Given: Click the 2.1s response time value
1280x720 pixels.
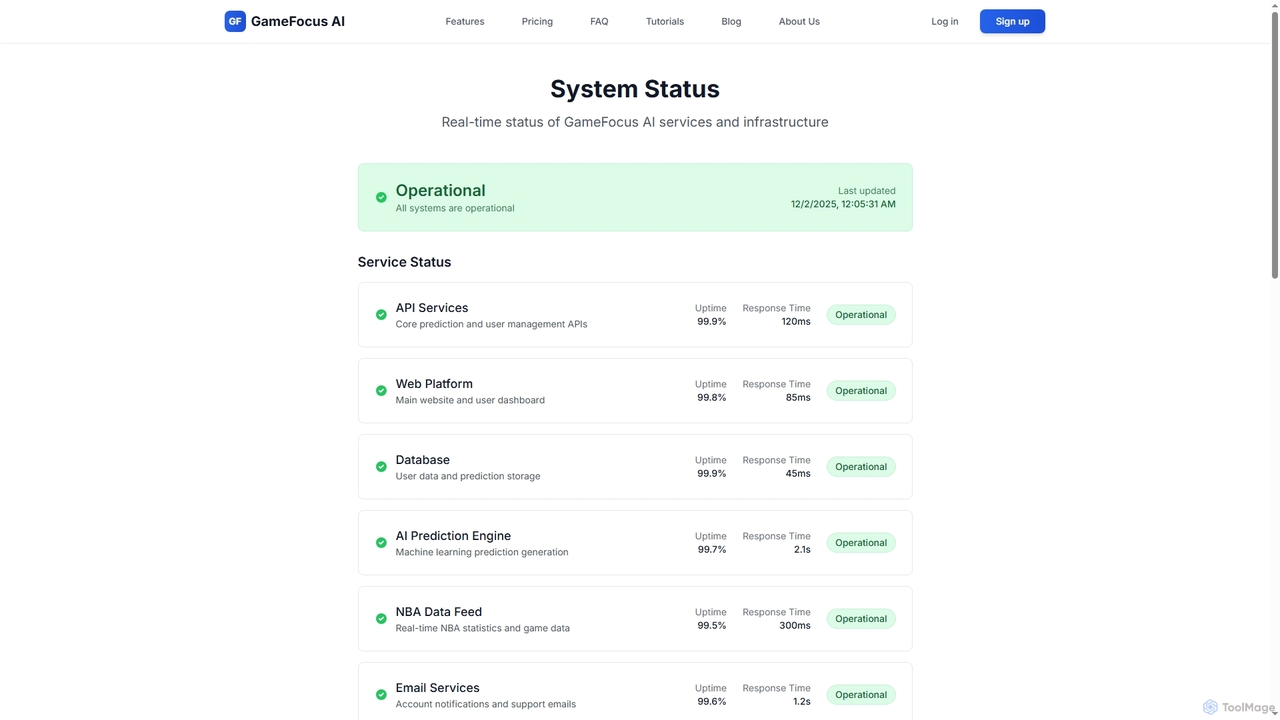Looking at the screenshot, I should tap(802, 550).
